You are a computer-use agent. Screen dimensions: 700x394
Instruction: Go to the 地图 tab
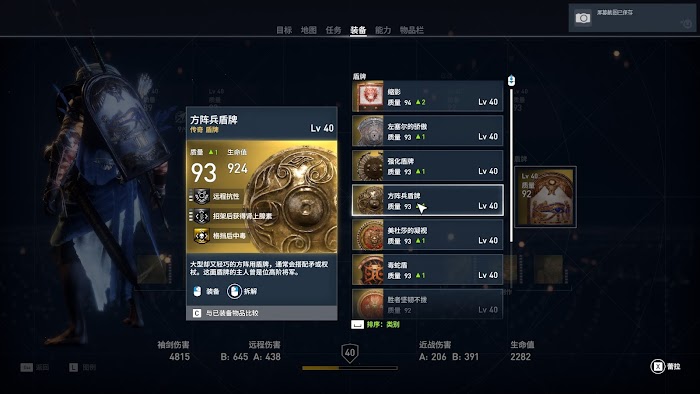pos(308,30)
